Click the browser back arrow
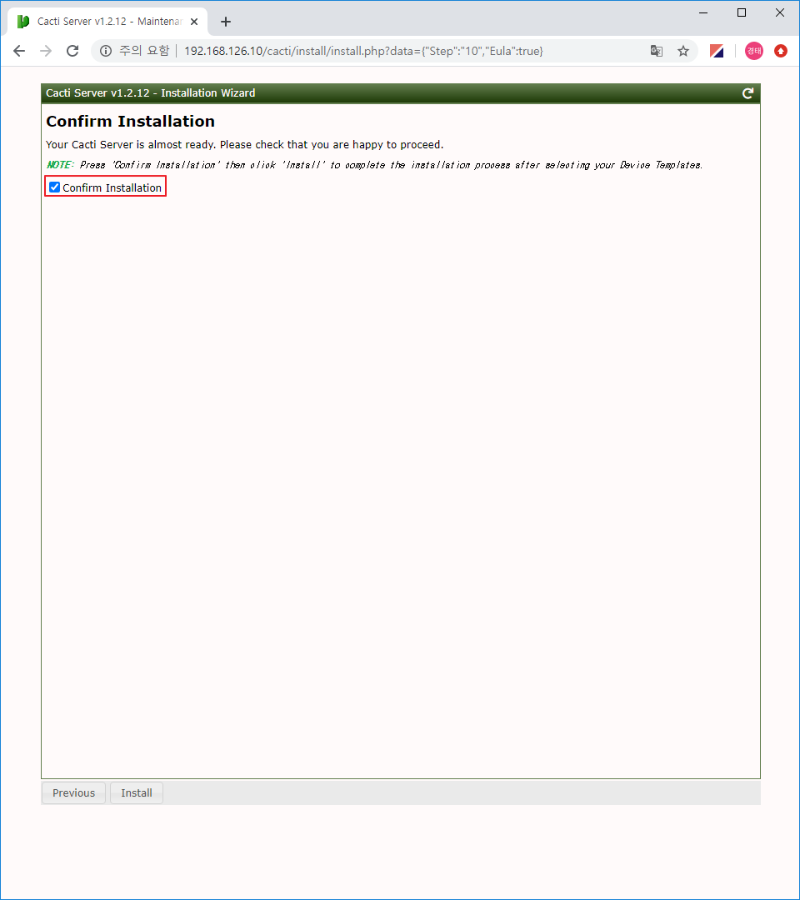This screenshot has width=800, height=900. tap(19, 51)
